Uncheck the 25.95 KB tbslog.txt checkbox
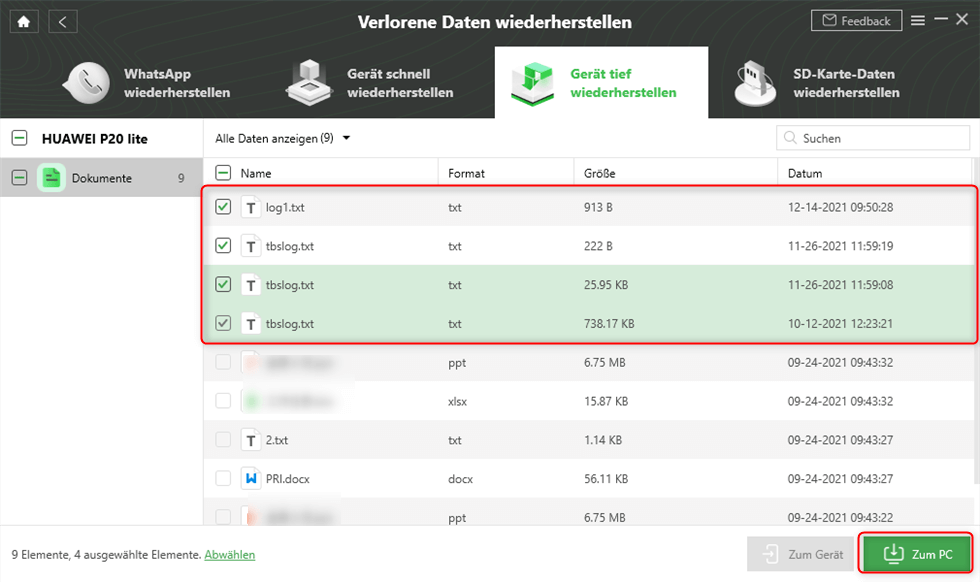This screenshot has width=980, height=582. 223,284
